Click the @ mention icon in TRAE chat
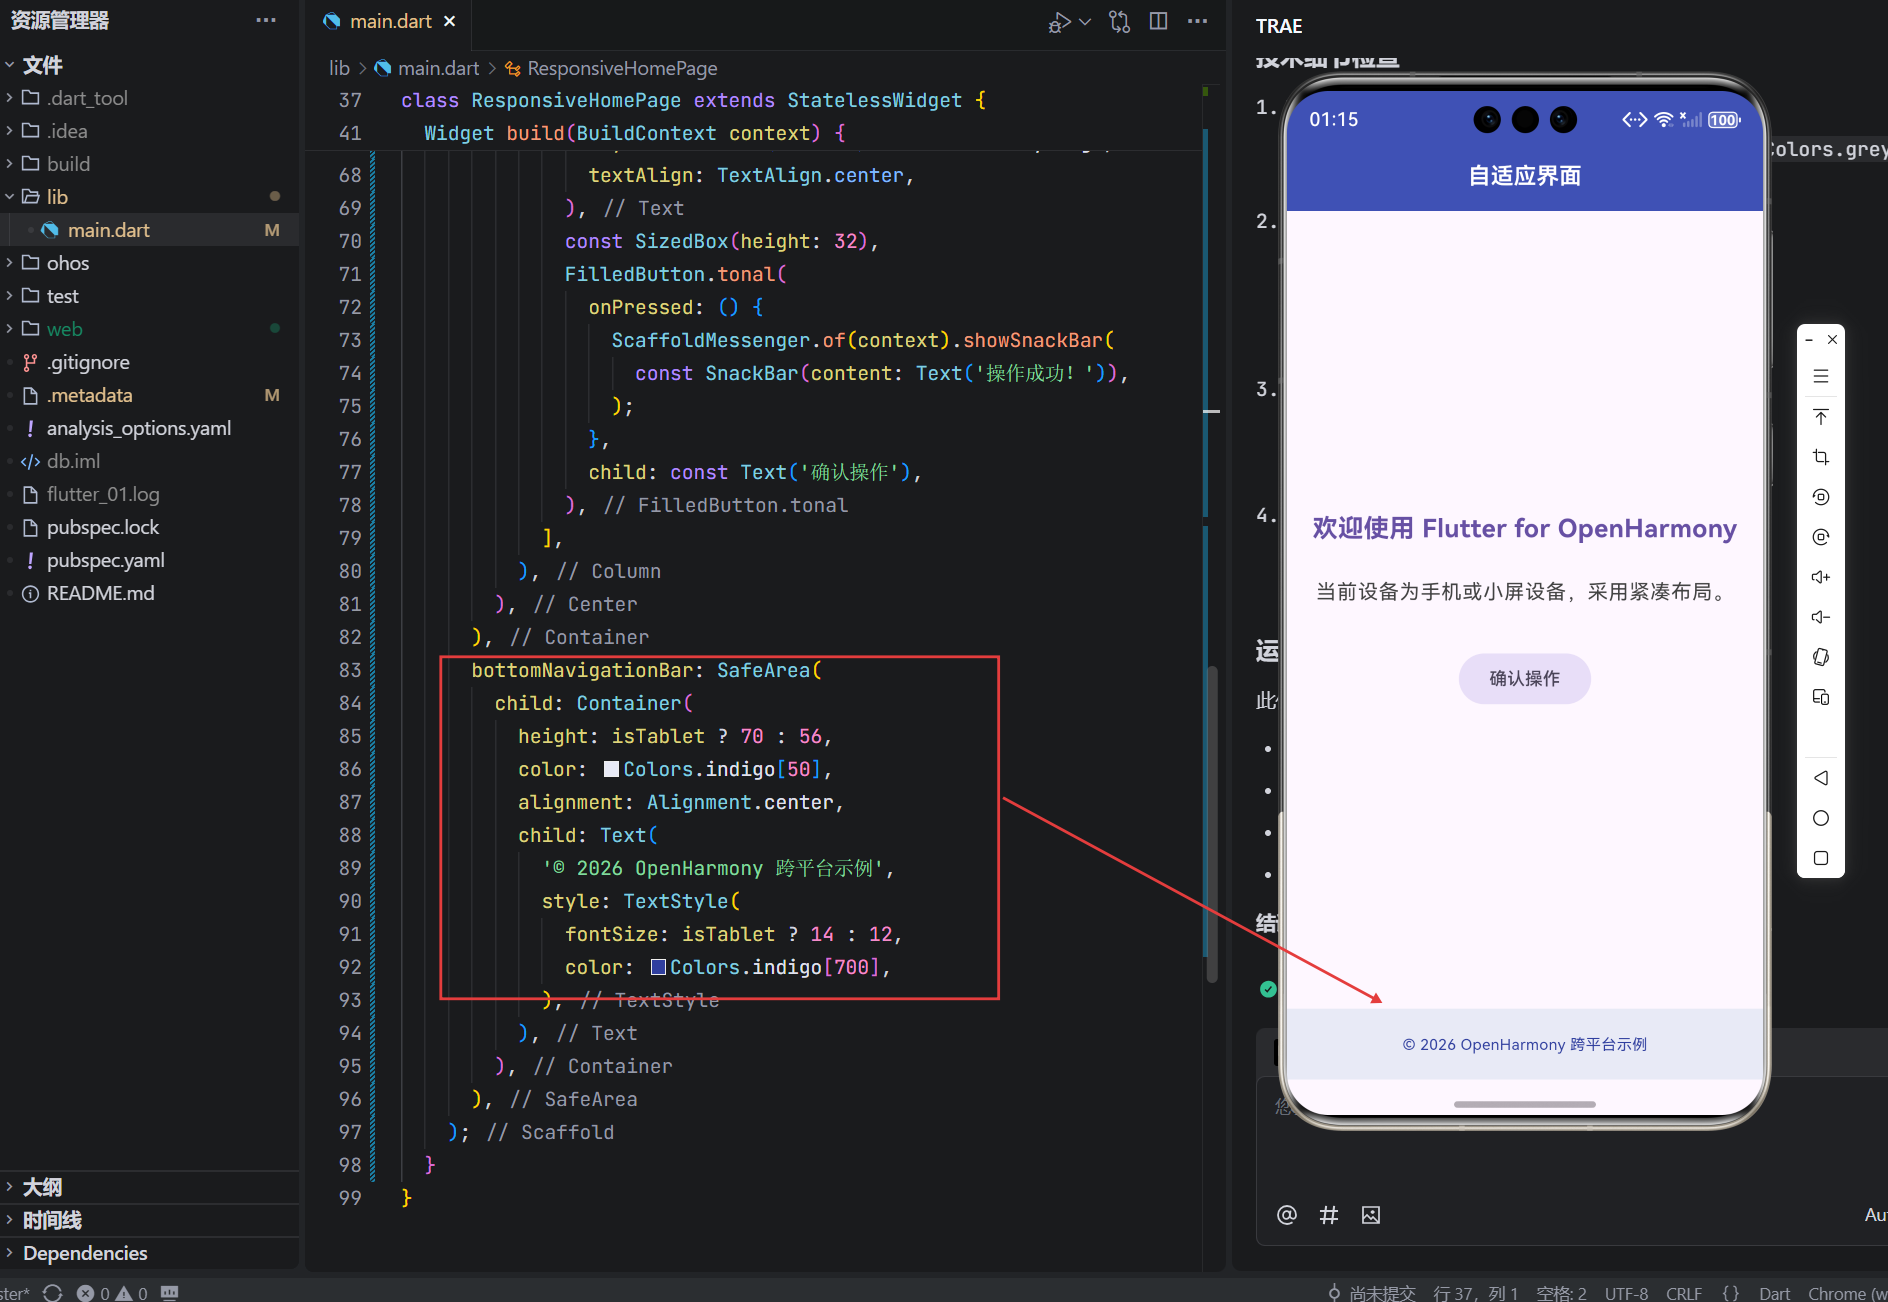This screenshot has height=1302, width=1888. (1287, 1215)
